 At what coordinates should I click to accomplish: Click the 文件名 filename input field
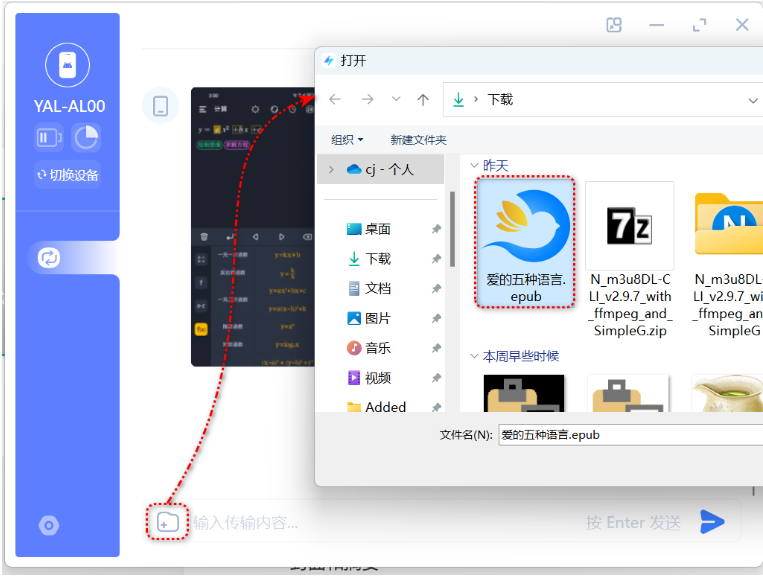(630, 435)
